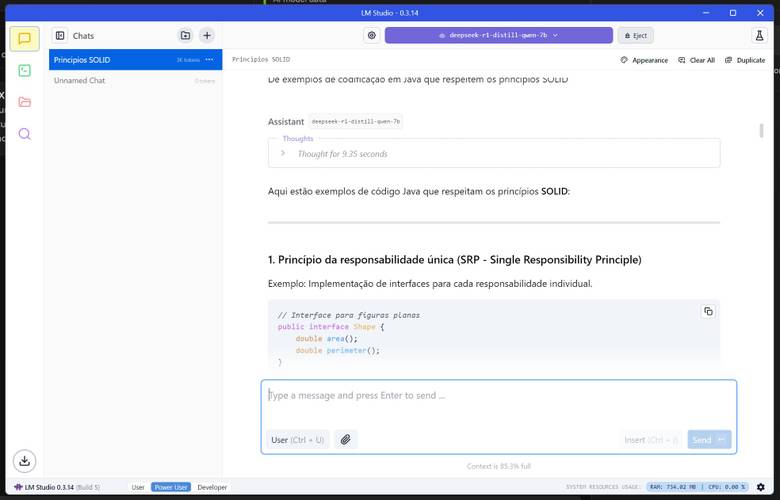Click the LM Studio logo in status bar
Screen dimensions: 780x500
point(18,487)
